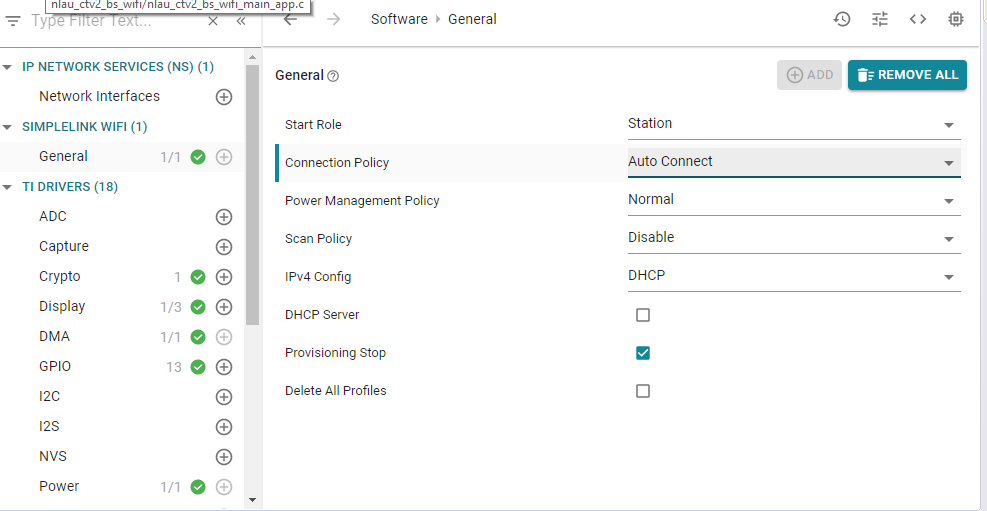Show generated files code icon

tap(918, 19)
